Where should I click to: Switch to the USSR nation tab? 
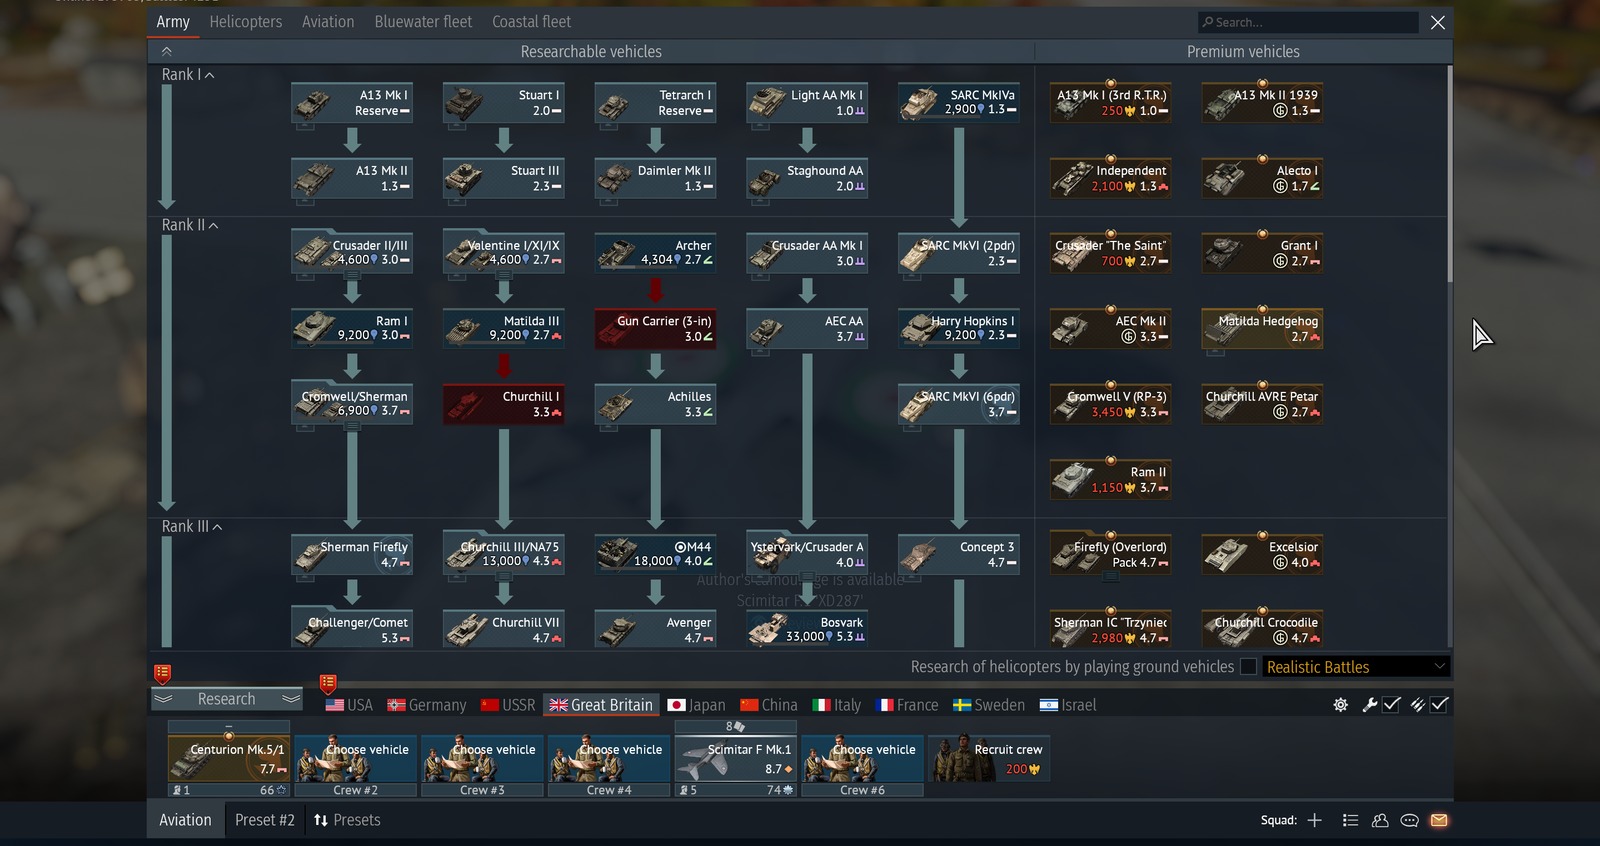click(508, 705)
